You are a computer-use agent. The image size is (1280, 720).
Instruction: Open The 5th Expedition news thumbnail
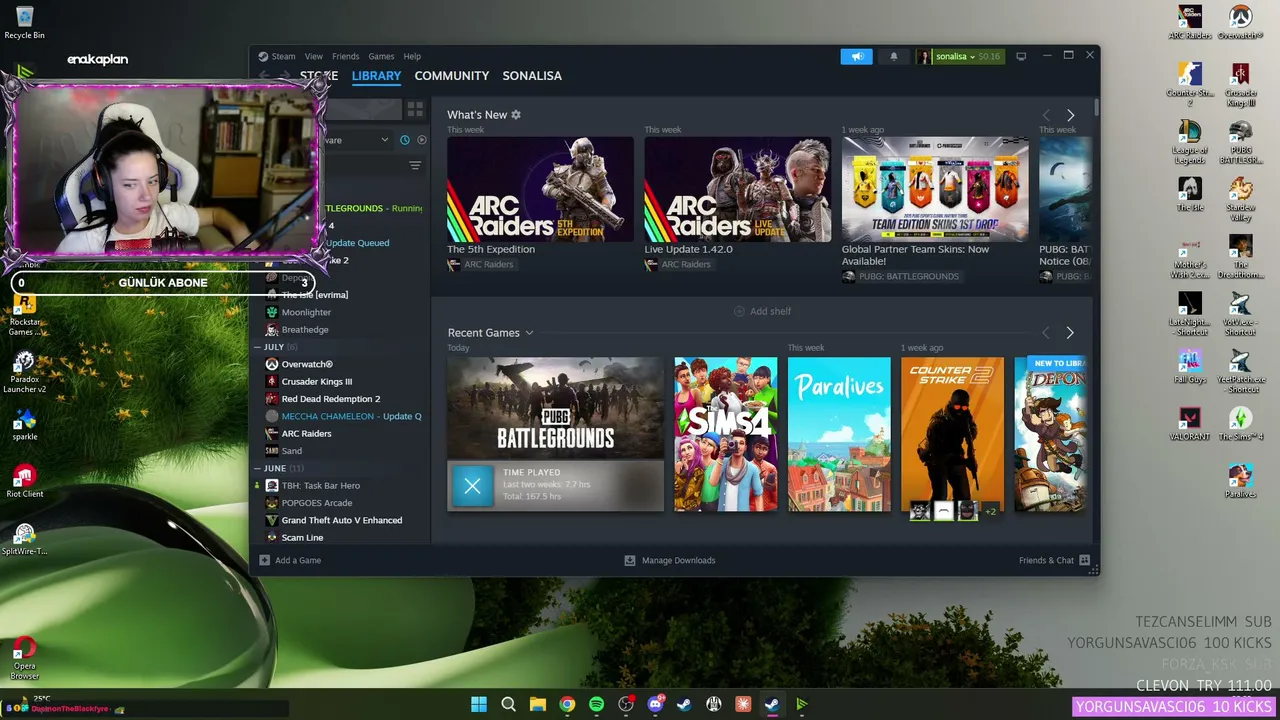point(540,190)
